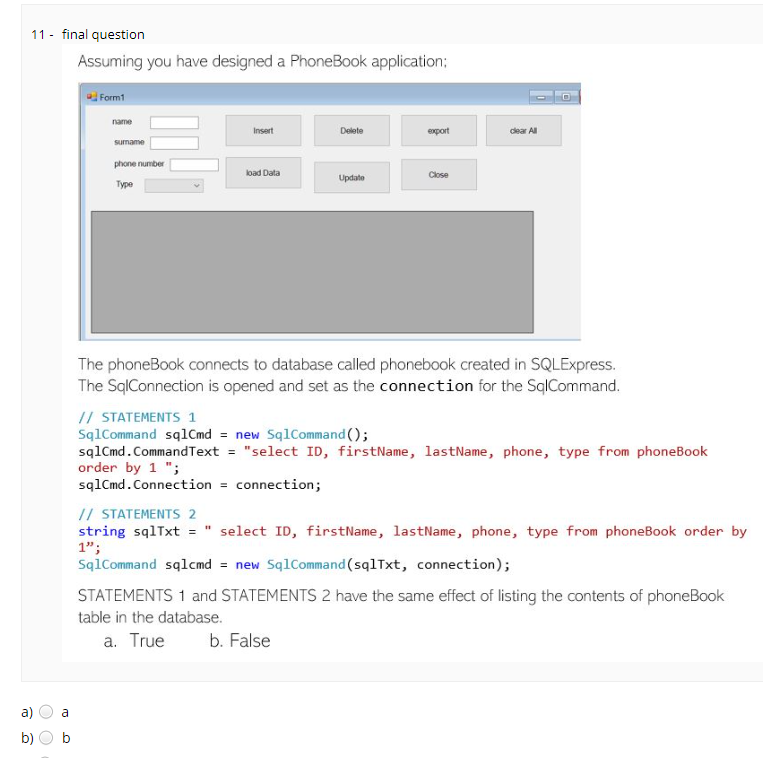Click the '// STATEMENTS 2' comment

tap(137, 514)
